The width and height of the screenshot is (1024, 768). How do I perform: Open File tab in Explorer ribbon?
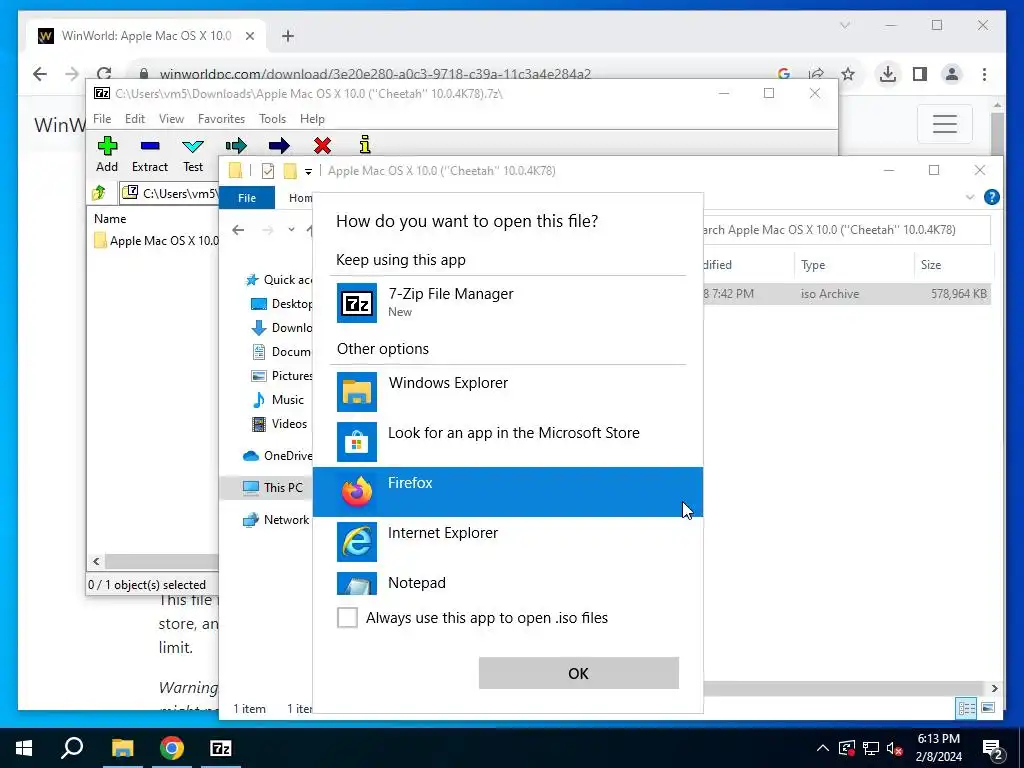pos(247,198)
